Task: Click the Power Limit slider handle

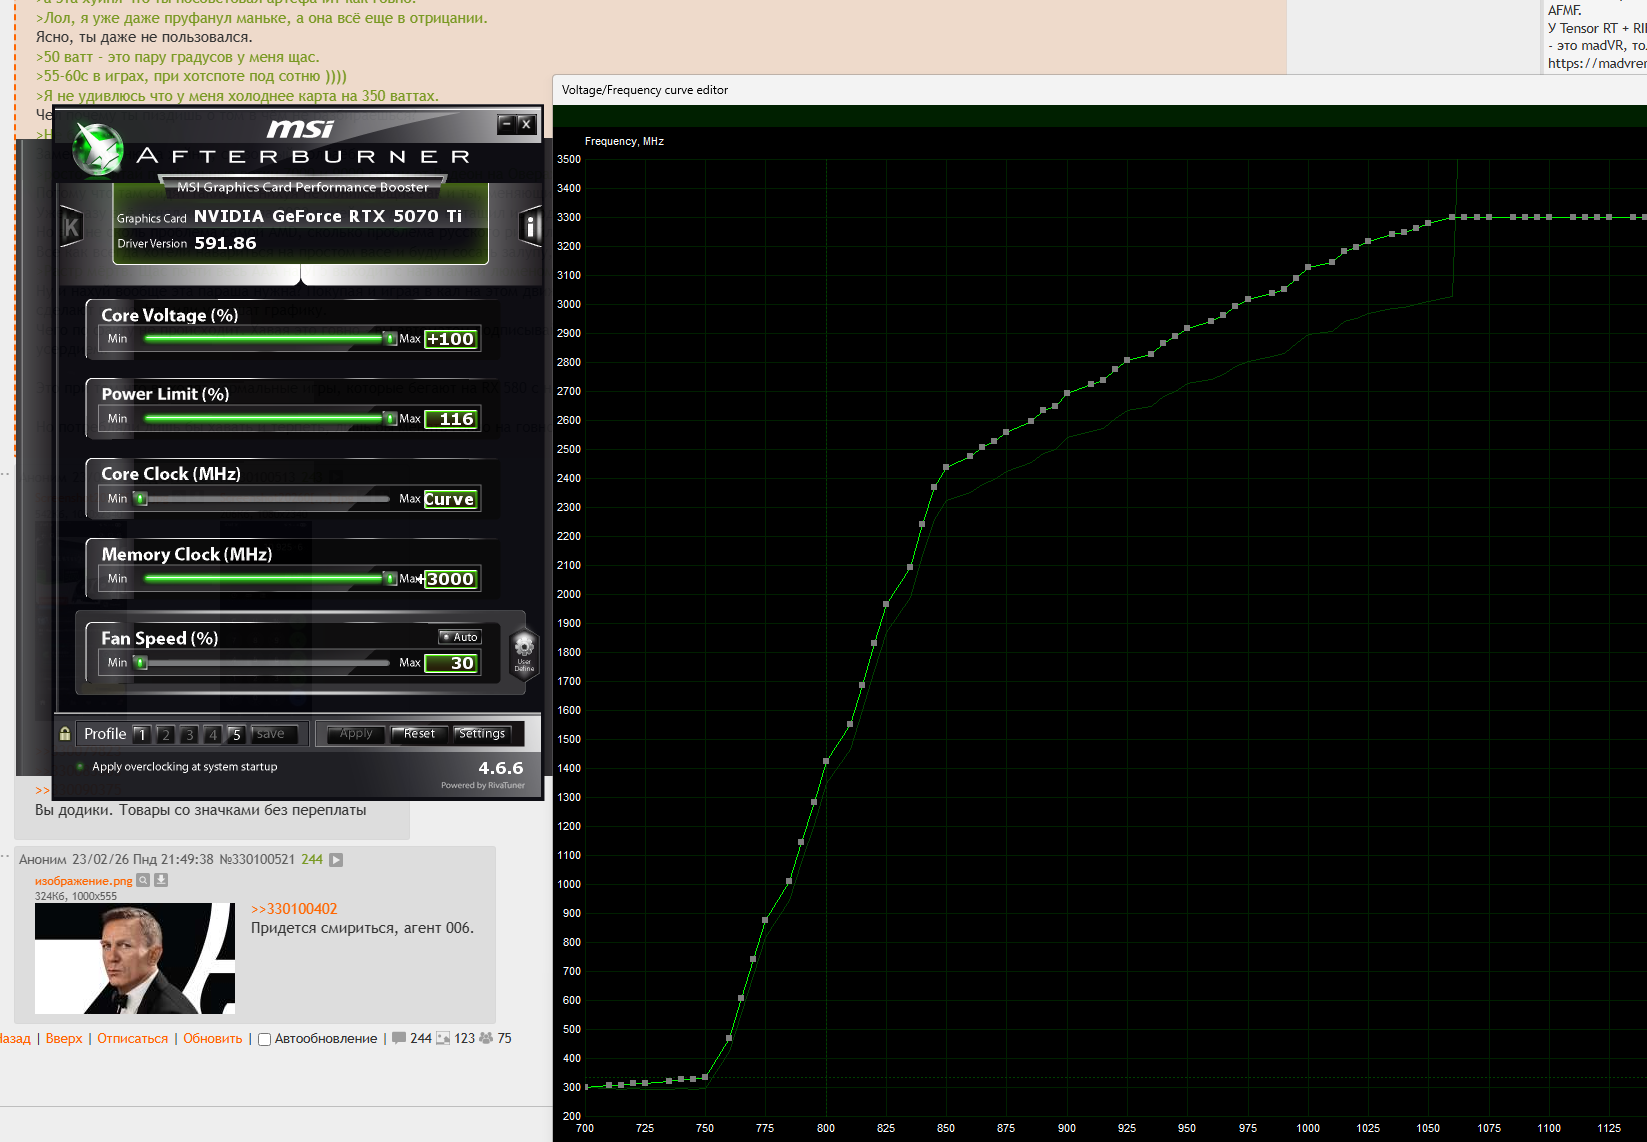Action: click(x=390, y=419)
